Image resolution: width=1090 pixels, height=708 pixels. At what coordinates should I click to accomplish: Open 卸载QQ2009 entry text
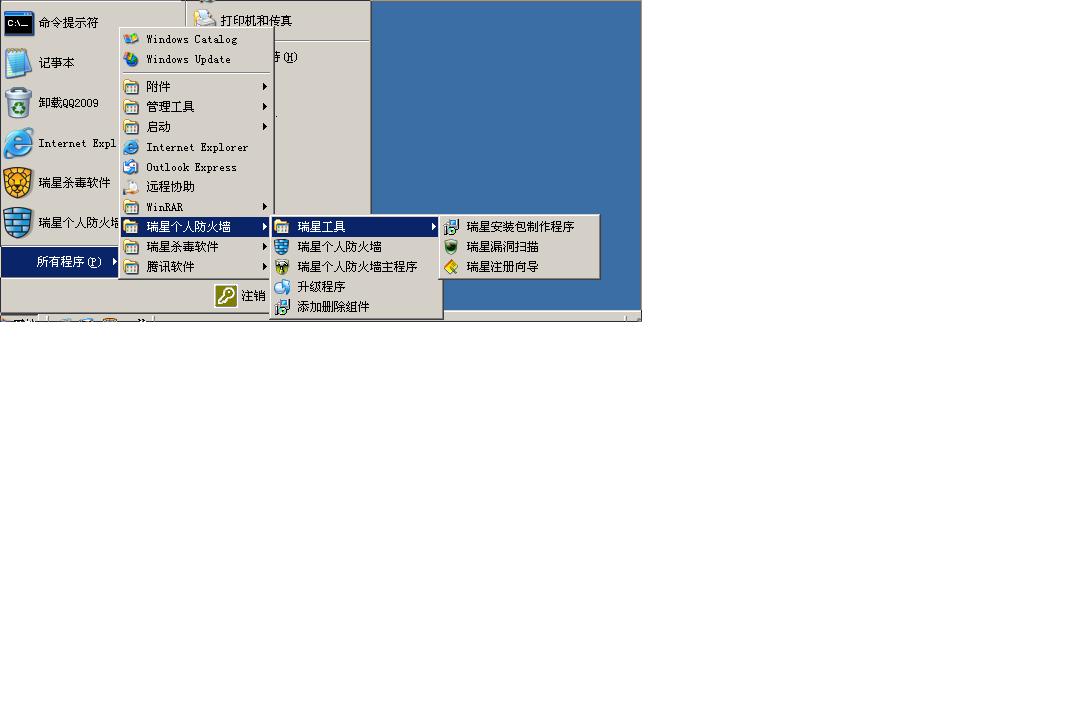[68, 103]
